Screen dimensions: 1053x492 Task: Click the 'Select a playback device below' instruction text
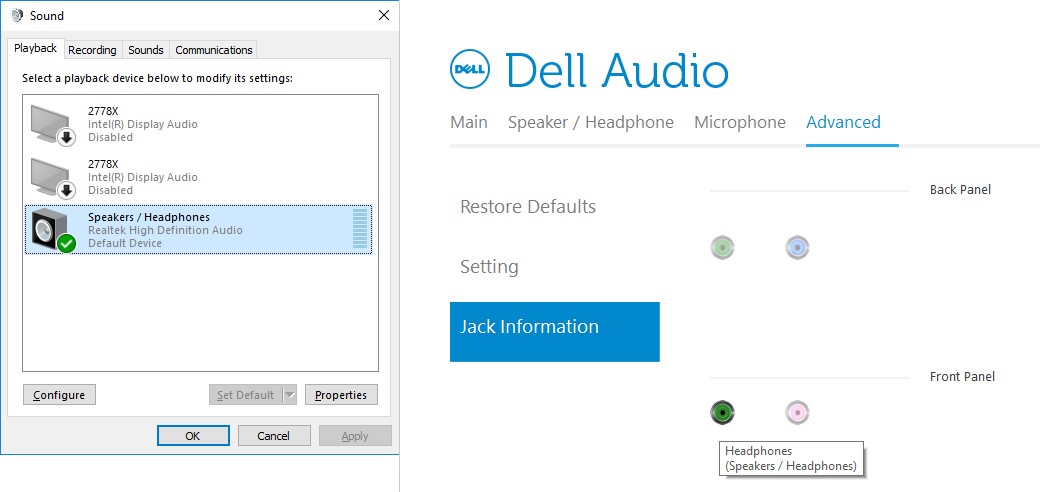click(157, 78)
